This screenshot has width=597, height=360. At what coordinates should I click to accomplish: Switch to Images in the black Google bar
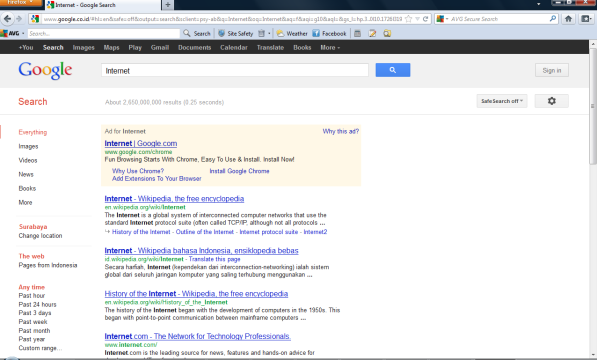tap(83, 48)
